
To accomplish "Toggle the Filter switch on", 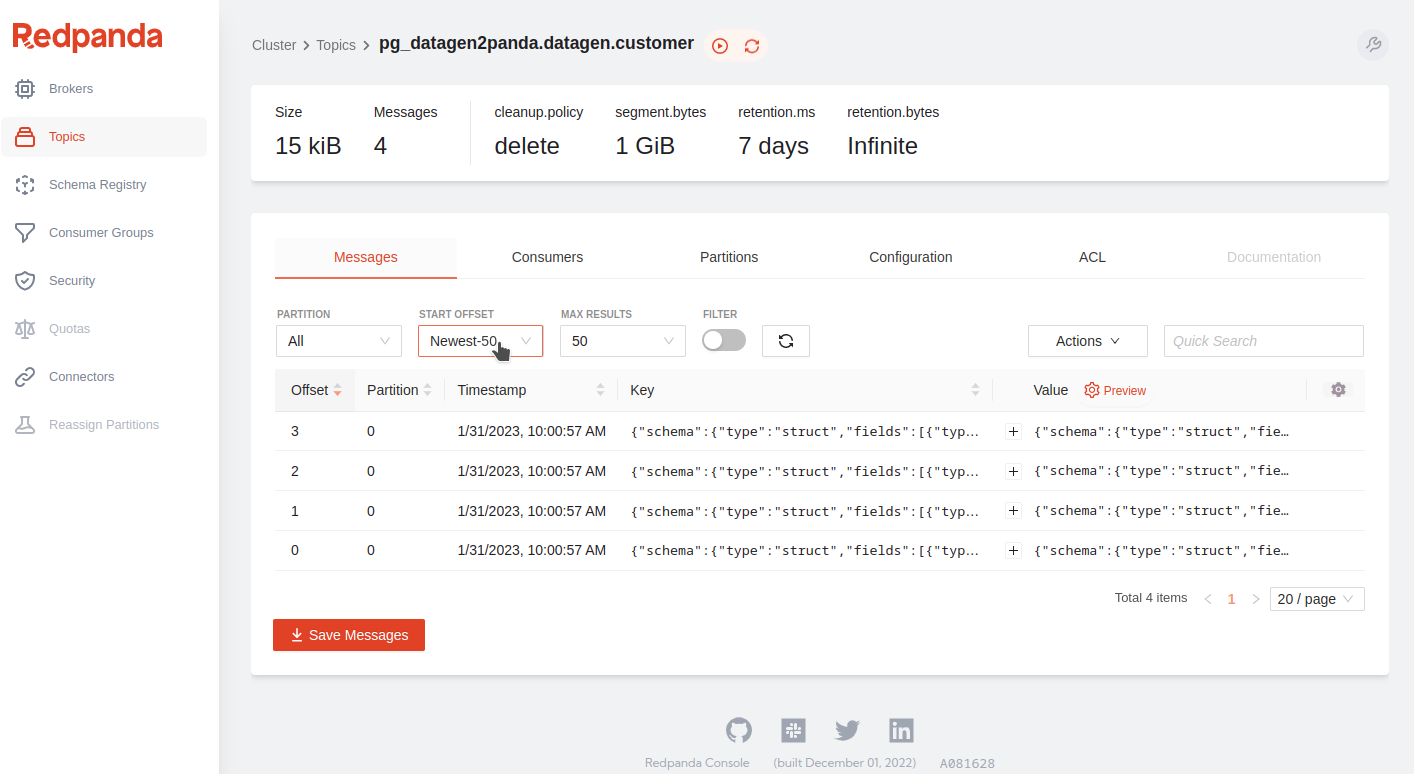I will 724,341.
